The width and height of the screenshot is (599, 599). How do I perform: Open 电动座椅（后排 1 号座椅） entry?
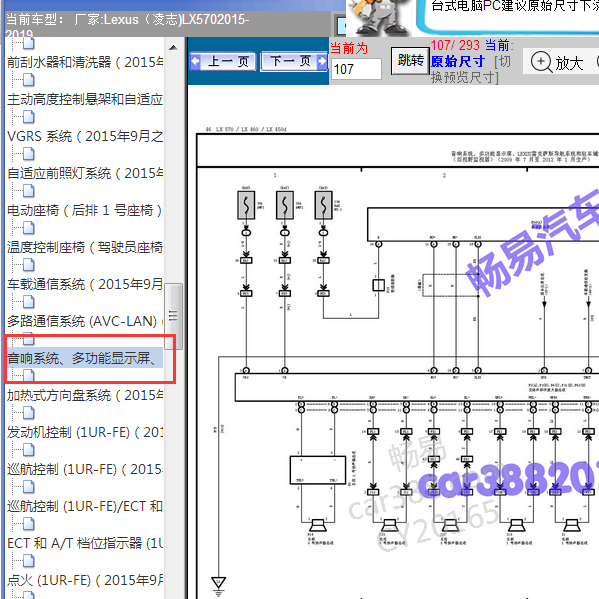pyautogui.click(x=84, y=210)
